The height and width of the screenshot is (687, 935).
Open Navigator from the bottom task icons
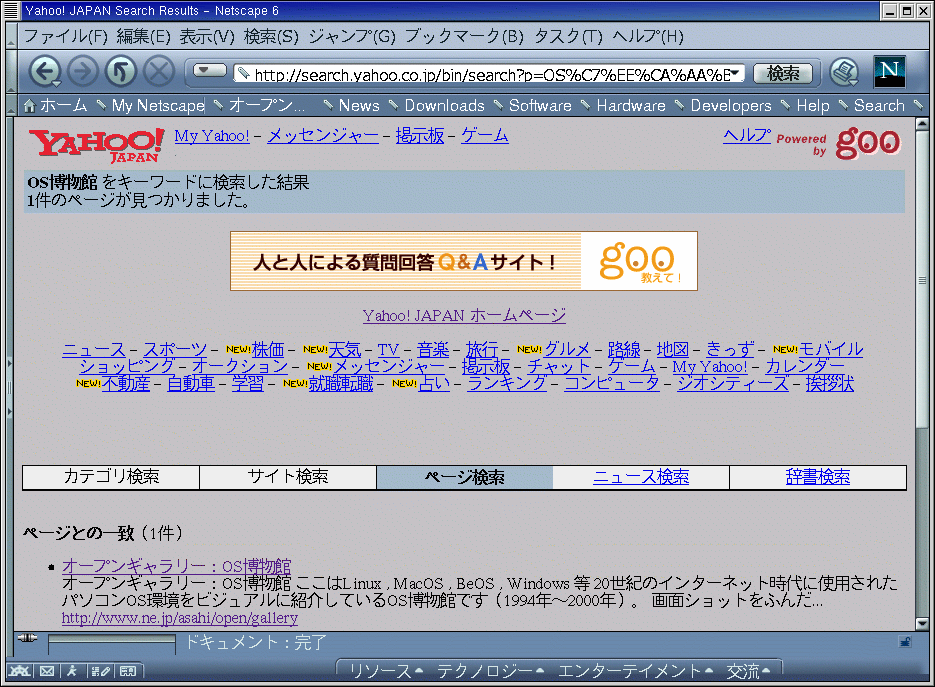coord(19,671)
